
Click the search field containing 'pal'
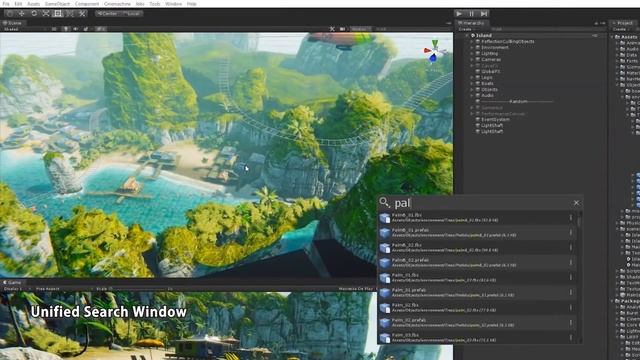pos(482,203)
